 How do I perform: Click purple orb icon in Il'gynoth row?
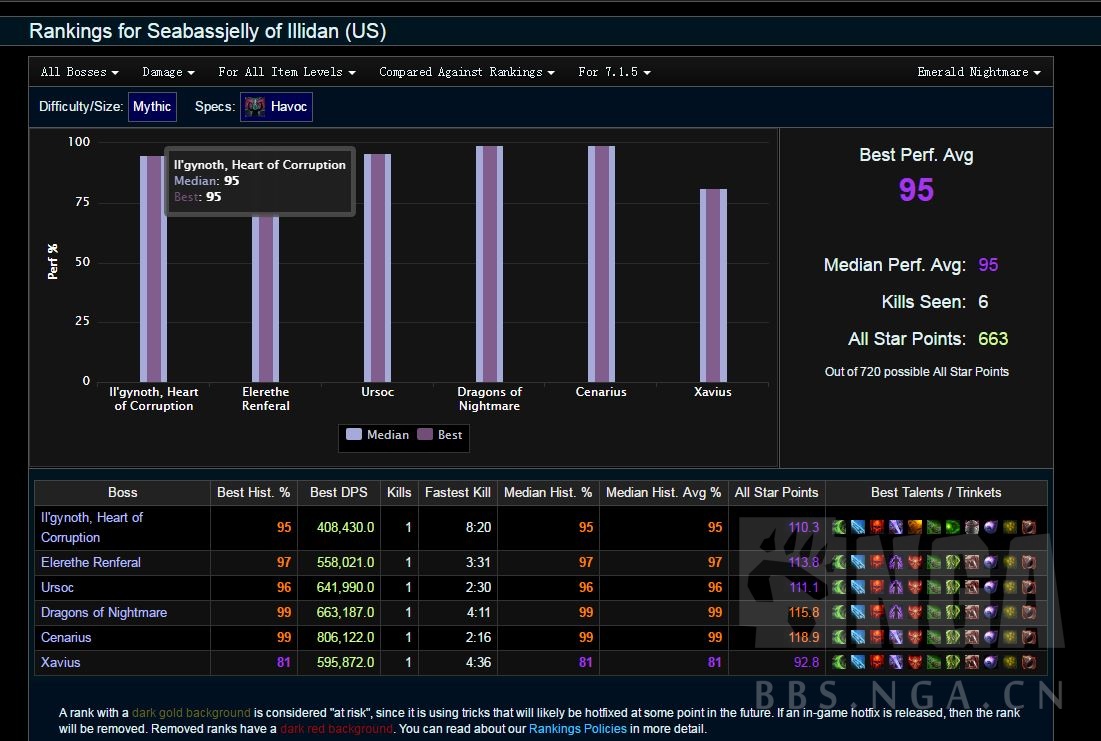point(991,527)
